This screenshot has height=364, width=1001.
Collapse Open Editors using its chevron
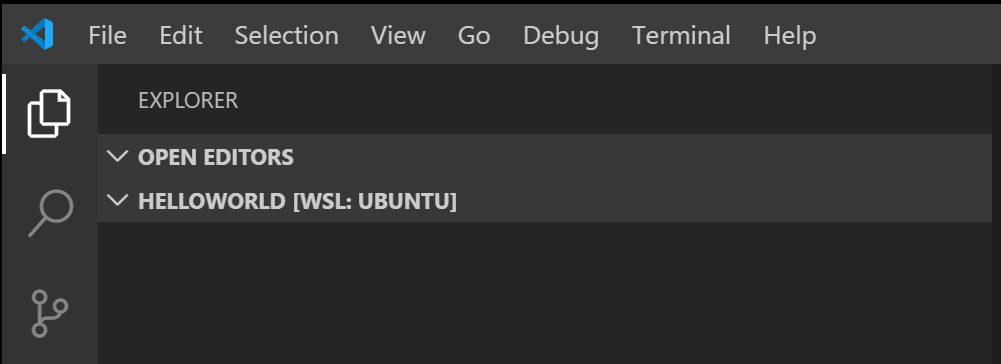pyautogui.click(x=118, y=156)
